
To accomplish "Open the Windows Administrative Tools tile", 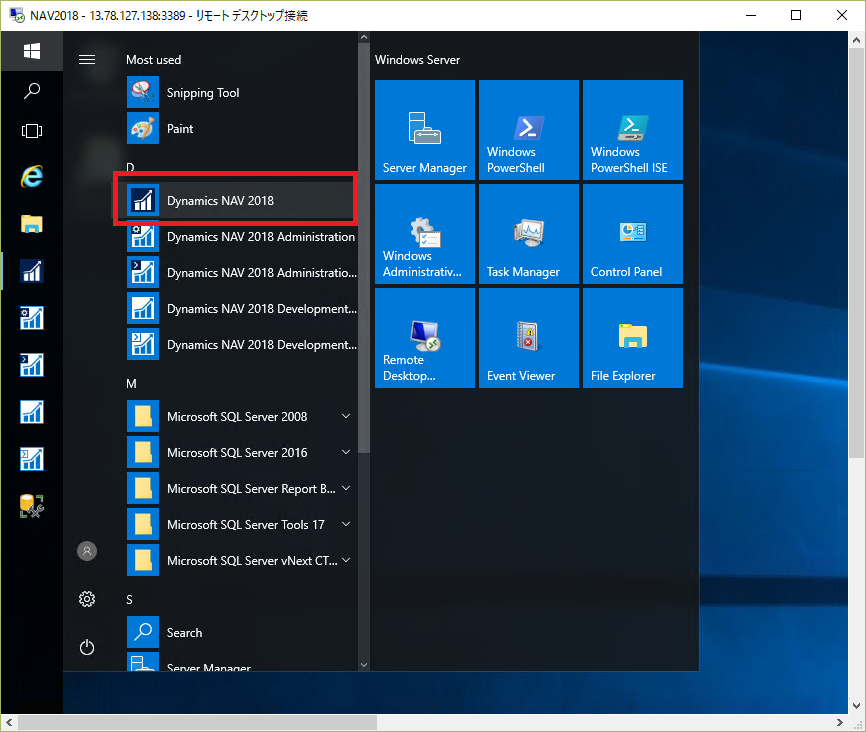I will point(425,234).
